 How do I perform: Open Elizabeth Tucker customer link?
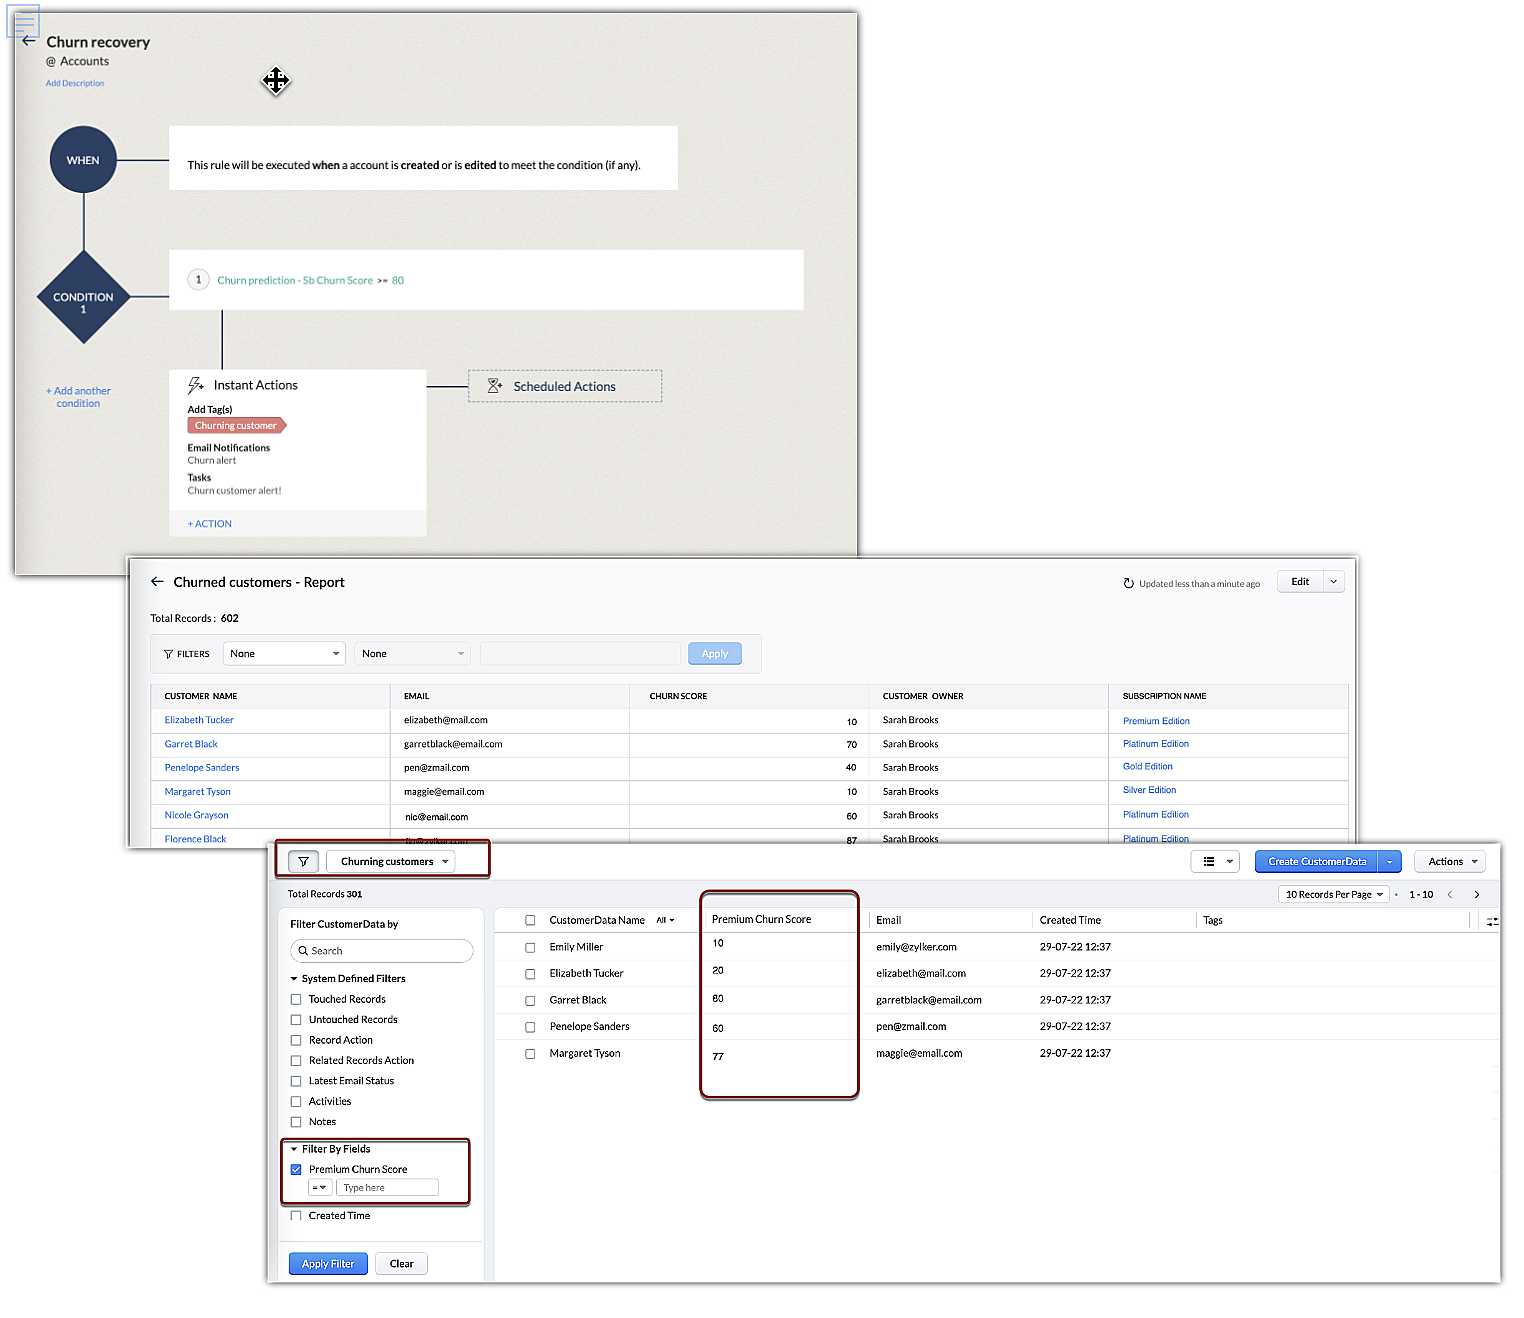199,720
